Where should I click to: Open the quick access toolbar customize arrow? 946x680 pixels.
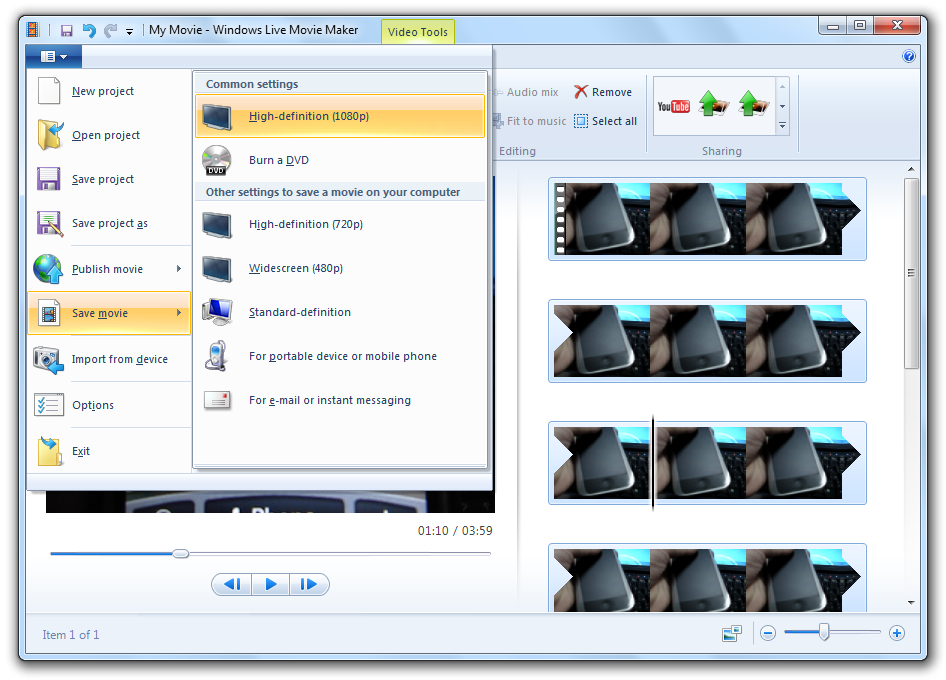click(x=129, y=31)
